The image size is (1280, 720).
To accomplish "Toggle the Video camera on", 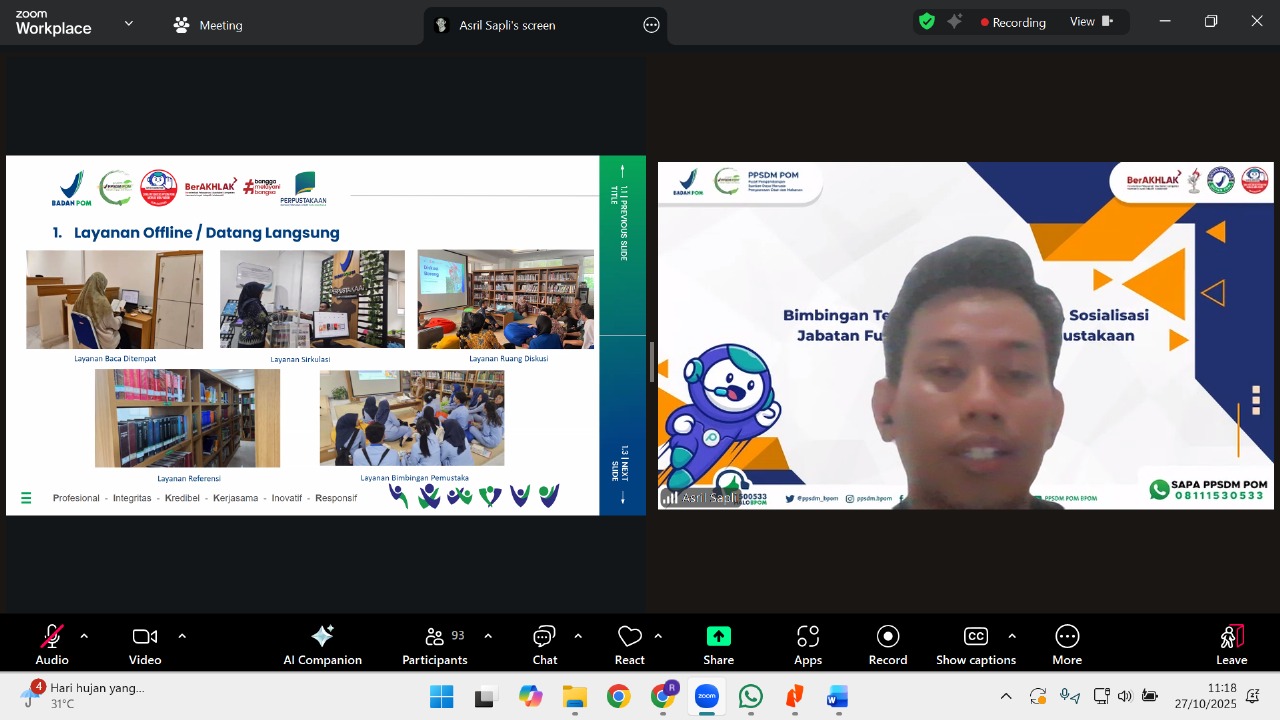I will point(145,644).
